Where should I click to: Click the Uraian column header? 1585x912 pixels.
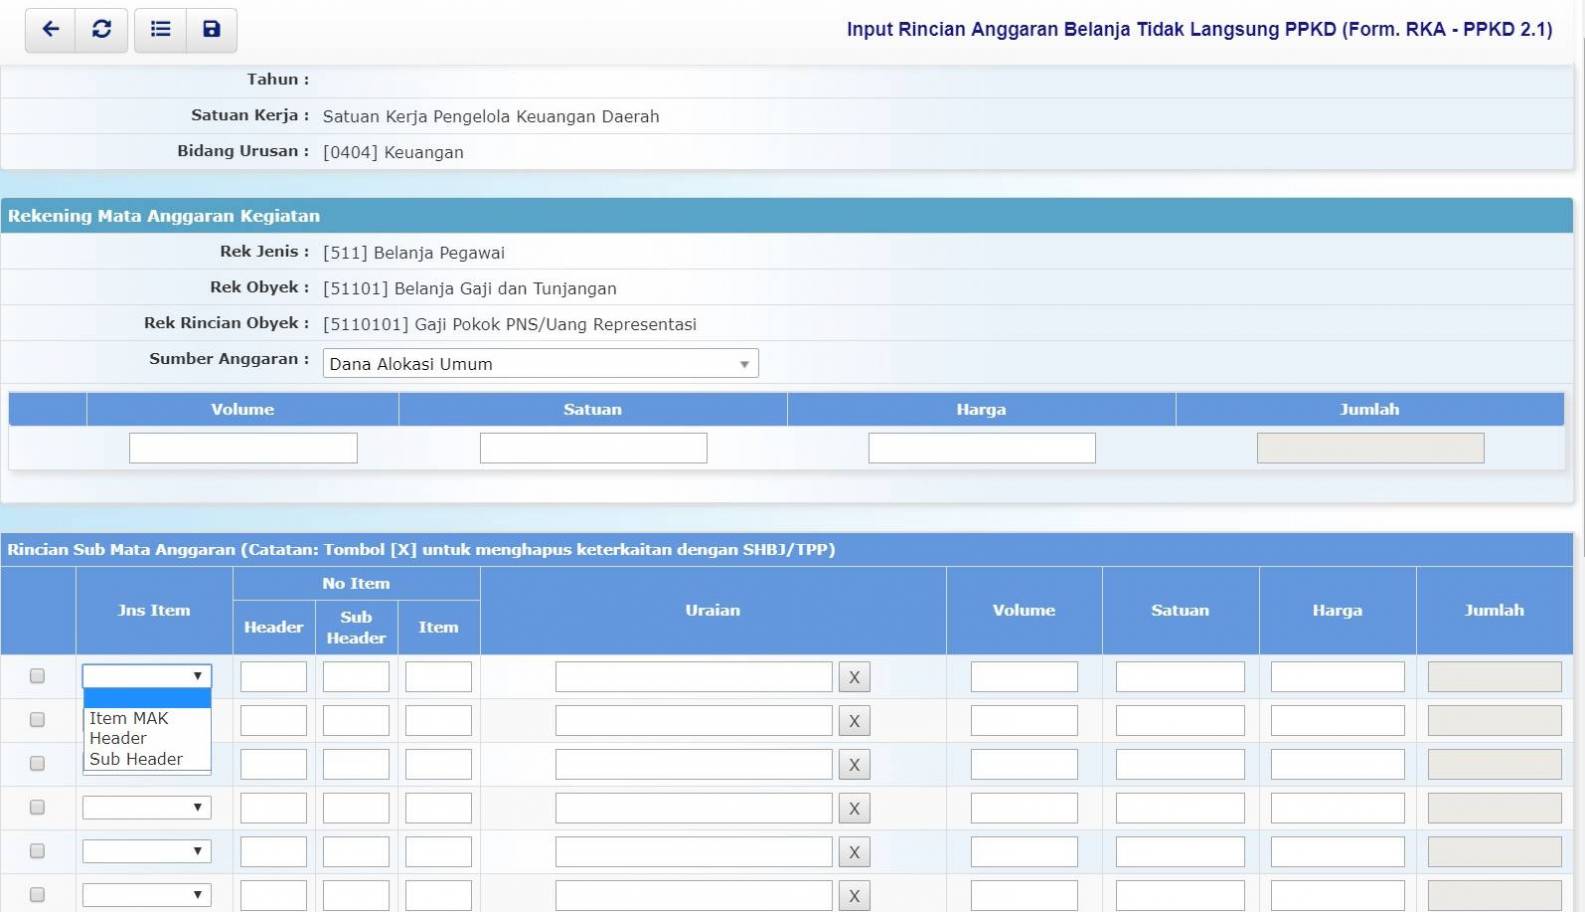click(x=713, y=610)
